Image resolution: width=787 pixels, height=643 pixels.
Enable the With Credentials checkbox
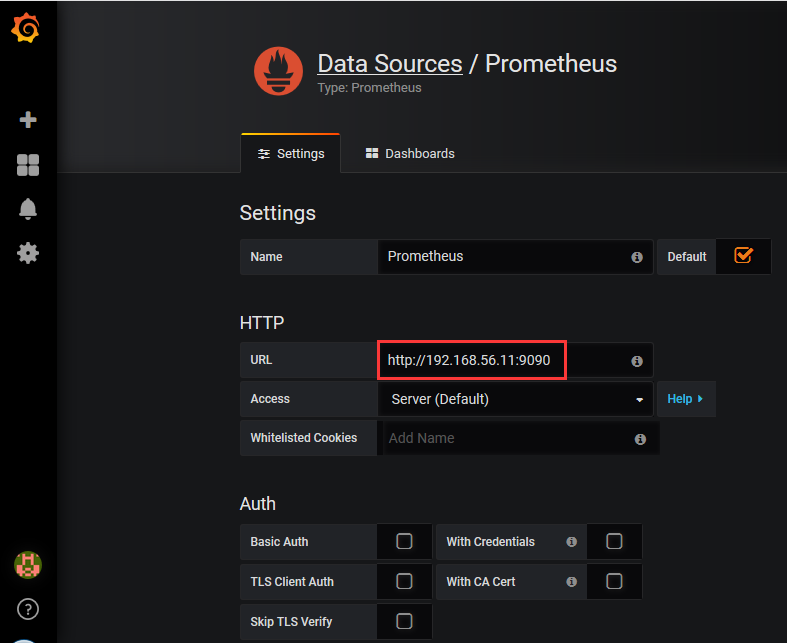tap(614, 541)
